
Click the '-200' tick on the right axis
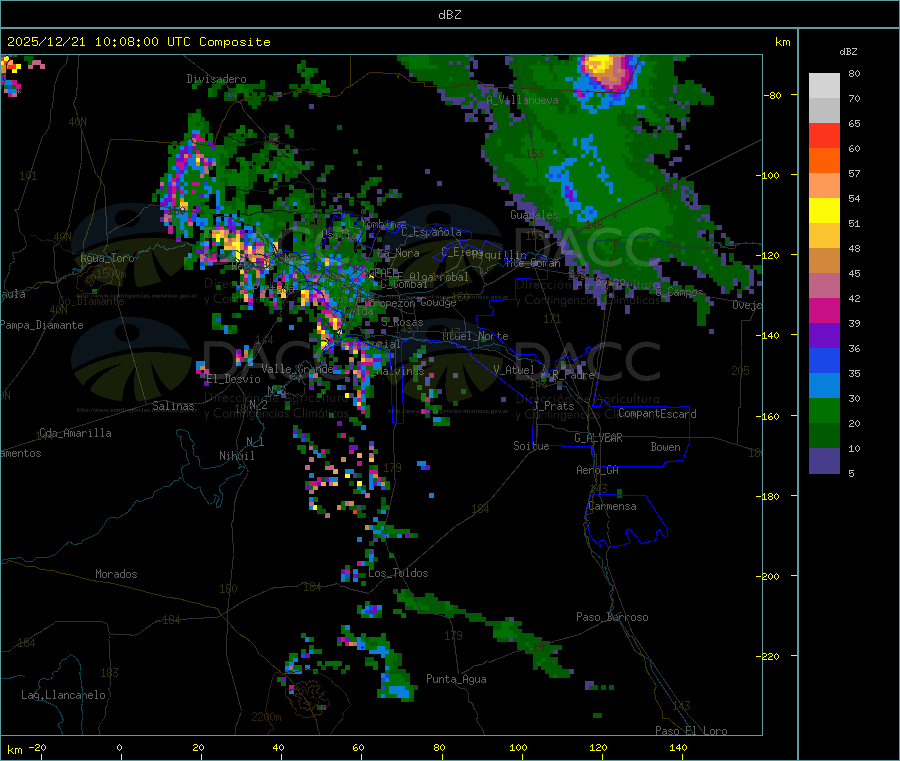coord(769,576)
